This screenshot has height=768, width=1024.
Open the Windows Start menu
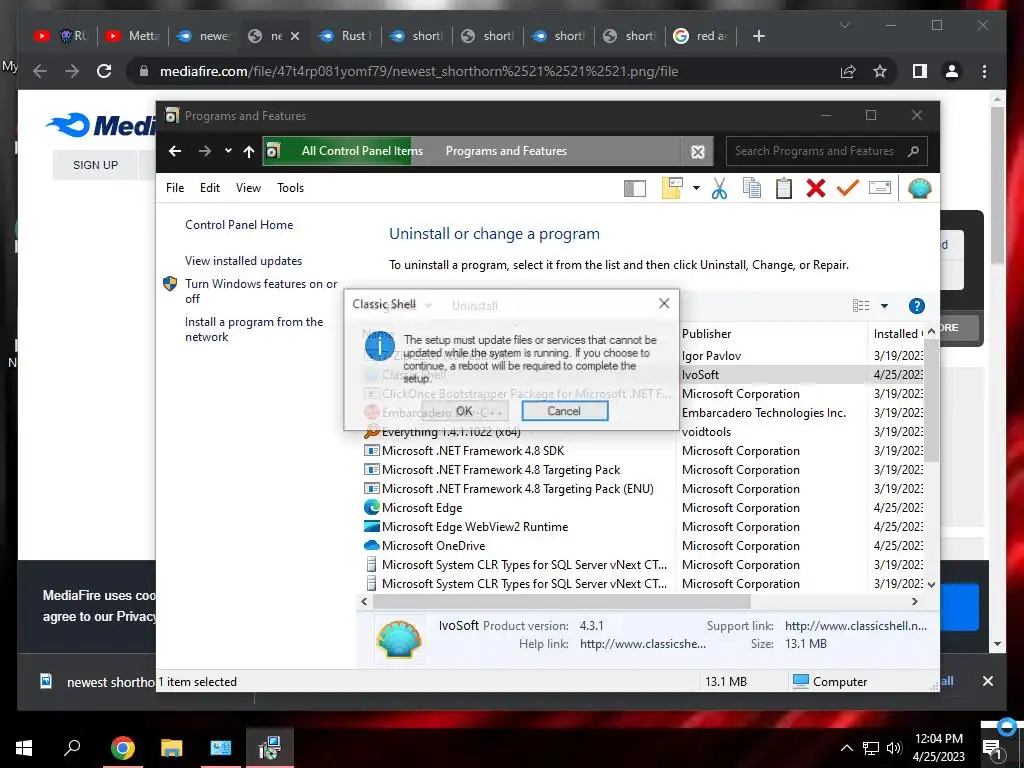[24, 748]
